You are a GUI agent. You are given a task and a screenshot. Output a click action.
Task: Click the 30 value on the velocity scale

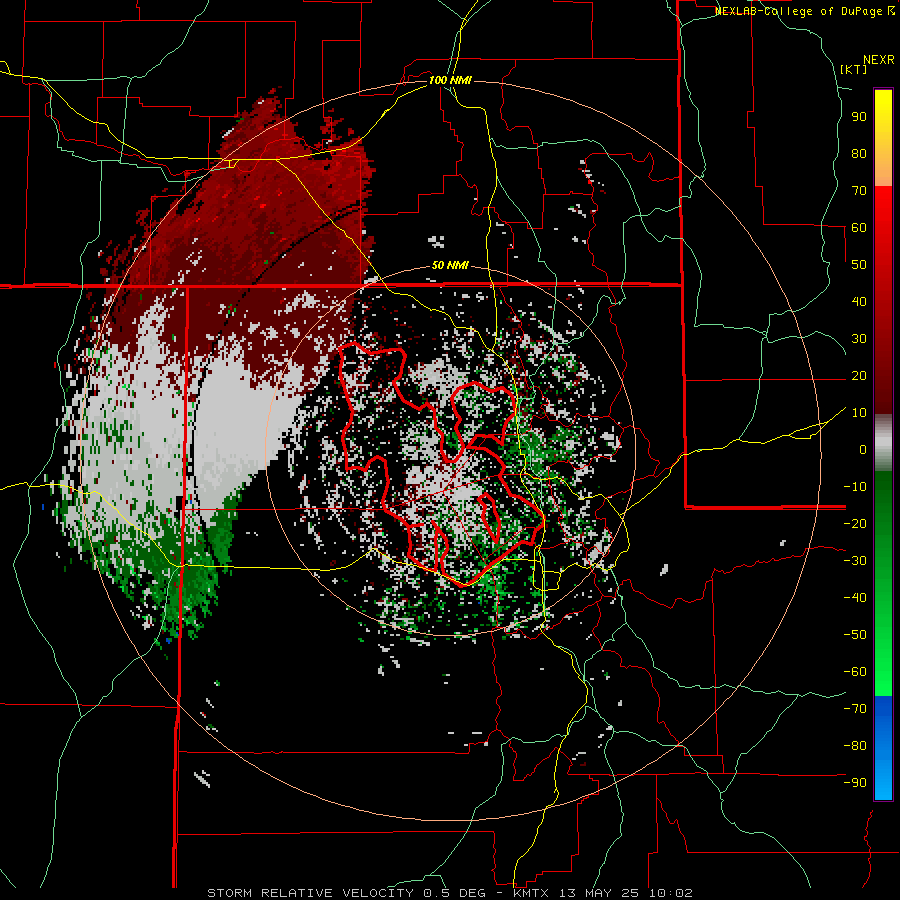[859, 339]
